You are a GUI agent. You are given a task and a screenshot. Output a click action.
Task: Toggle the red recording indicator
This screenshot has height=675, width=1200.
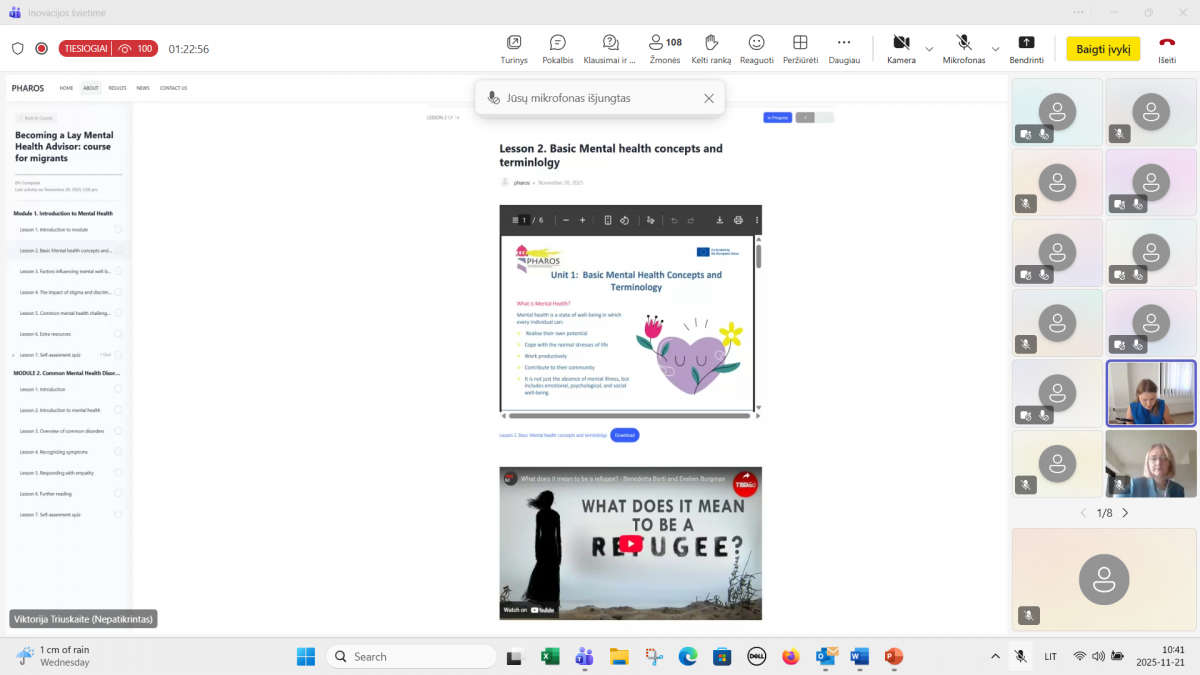(42, 48)
